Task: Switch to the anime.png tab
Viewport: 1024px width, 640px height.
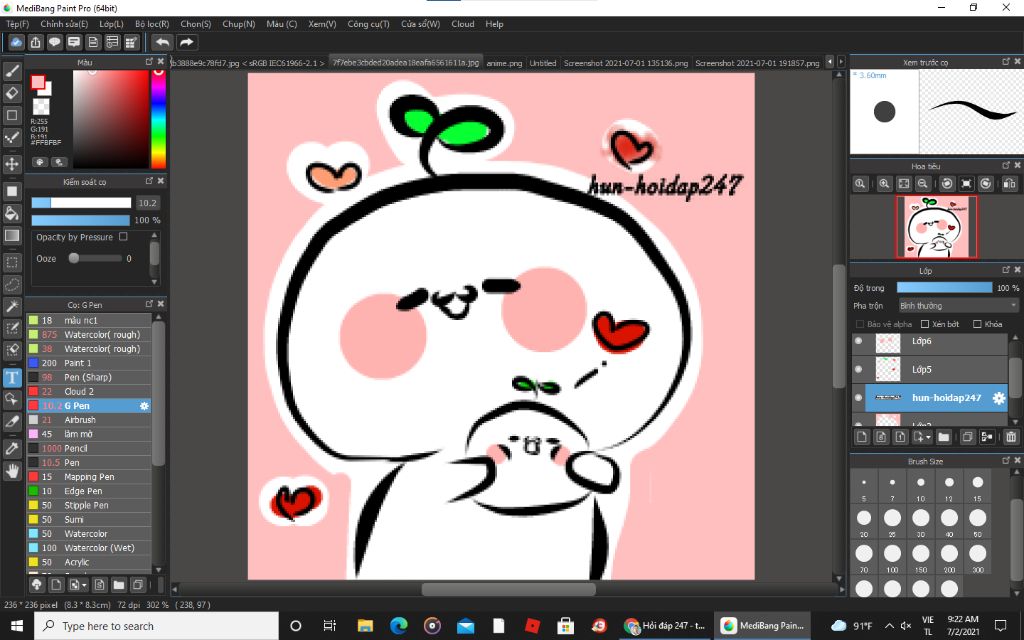Action: (x=504, y=63)
